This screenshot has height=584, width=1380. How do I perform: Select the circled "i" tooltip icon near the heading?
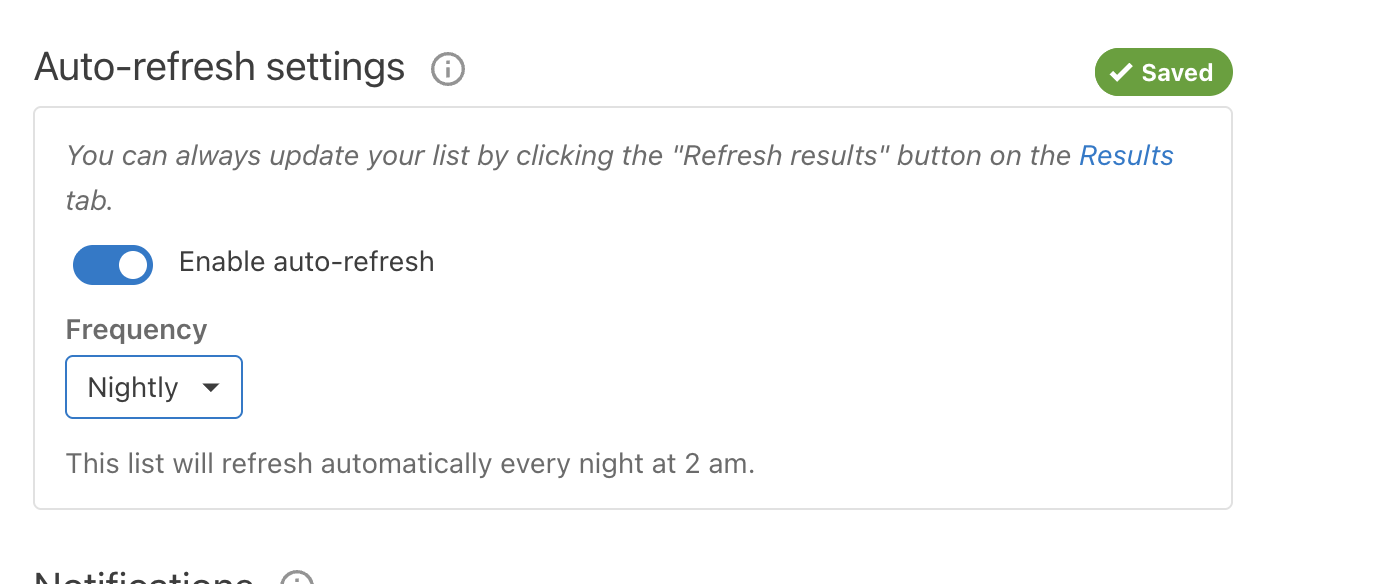447,69
